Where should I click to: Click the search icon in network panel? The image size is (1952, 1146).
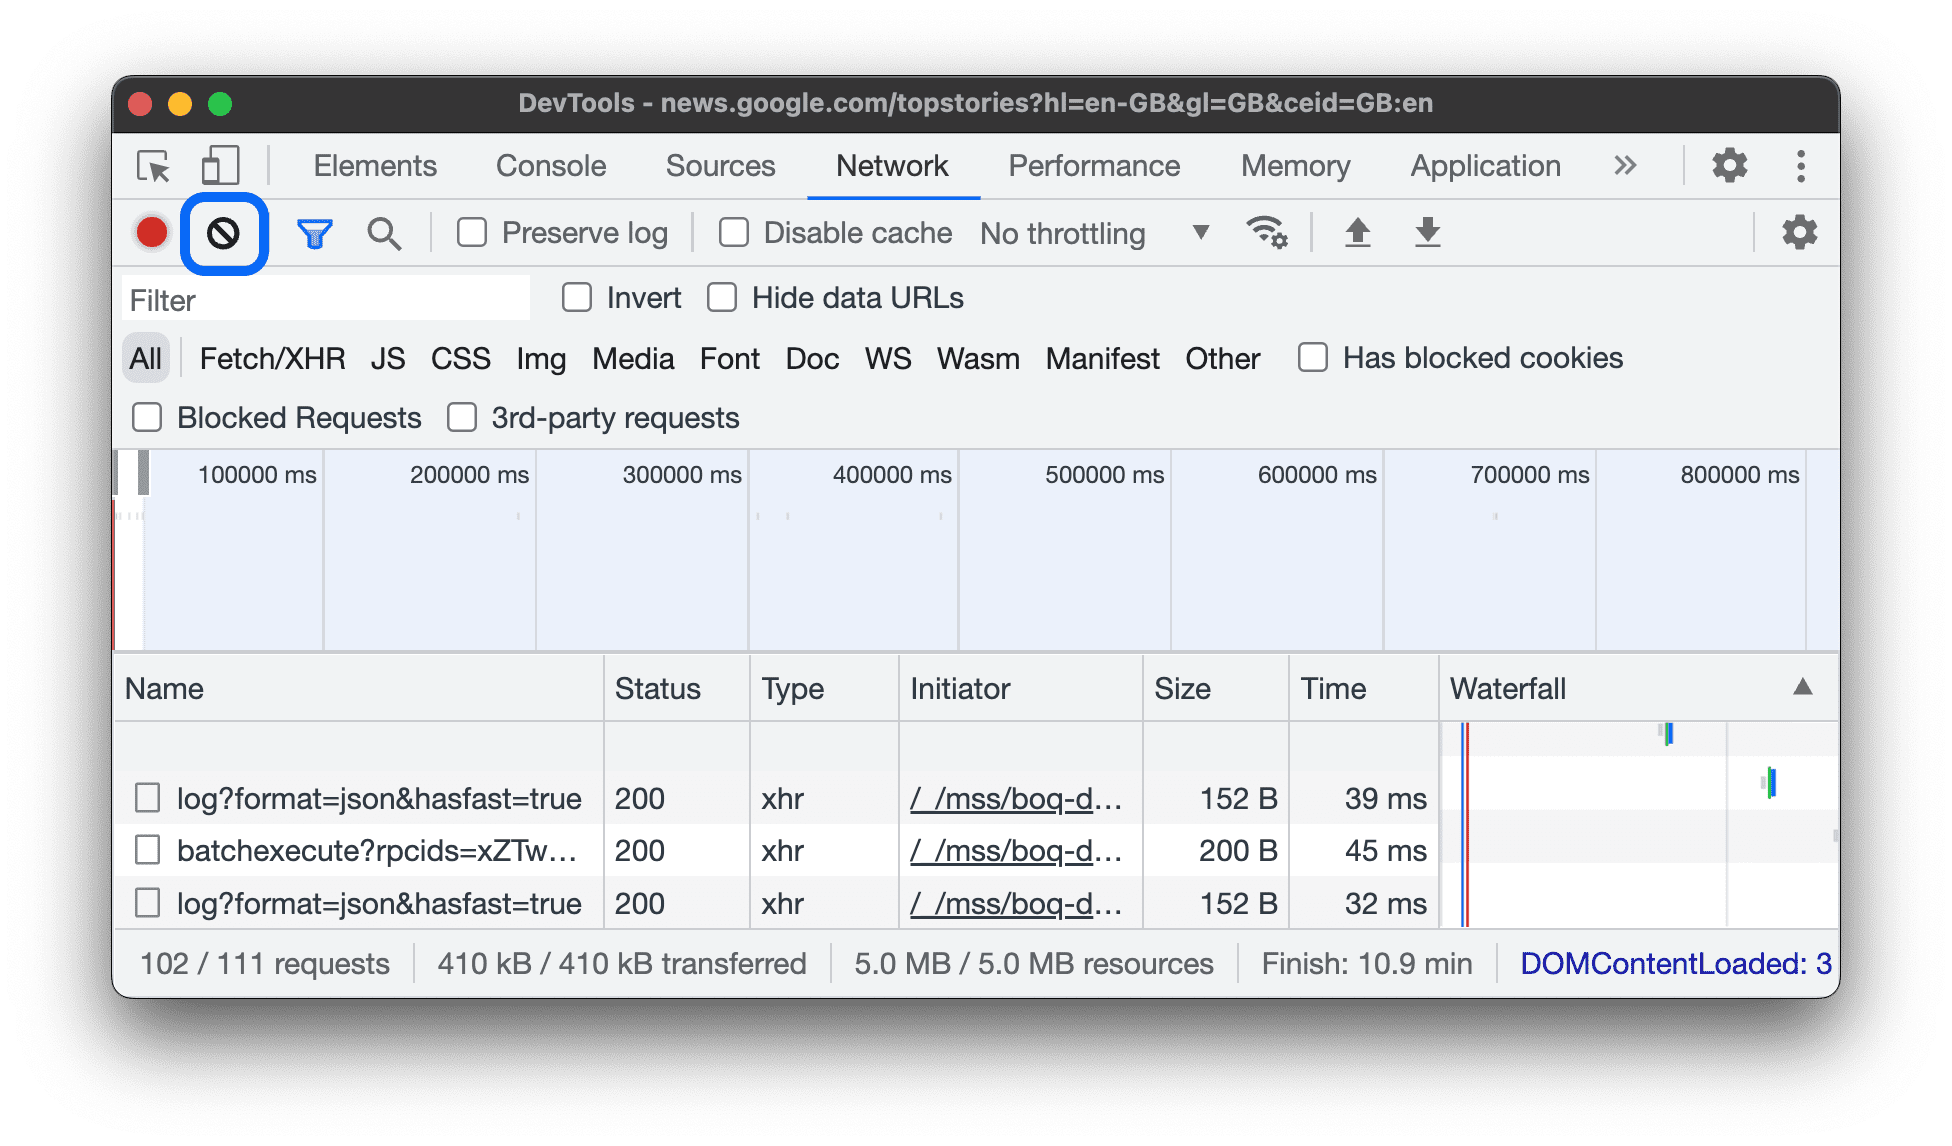click(x=383, y=232)
